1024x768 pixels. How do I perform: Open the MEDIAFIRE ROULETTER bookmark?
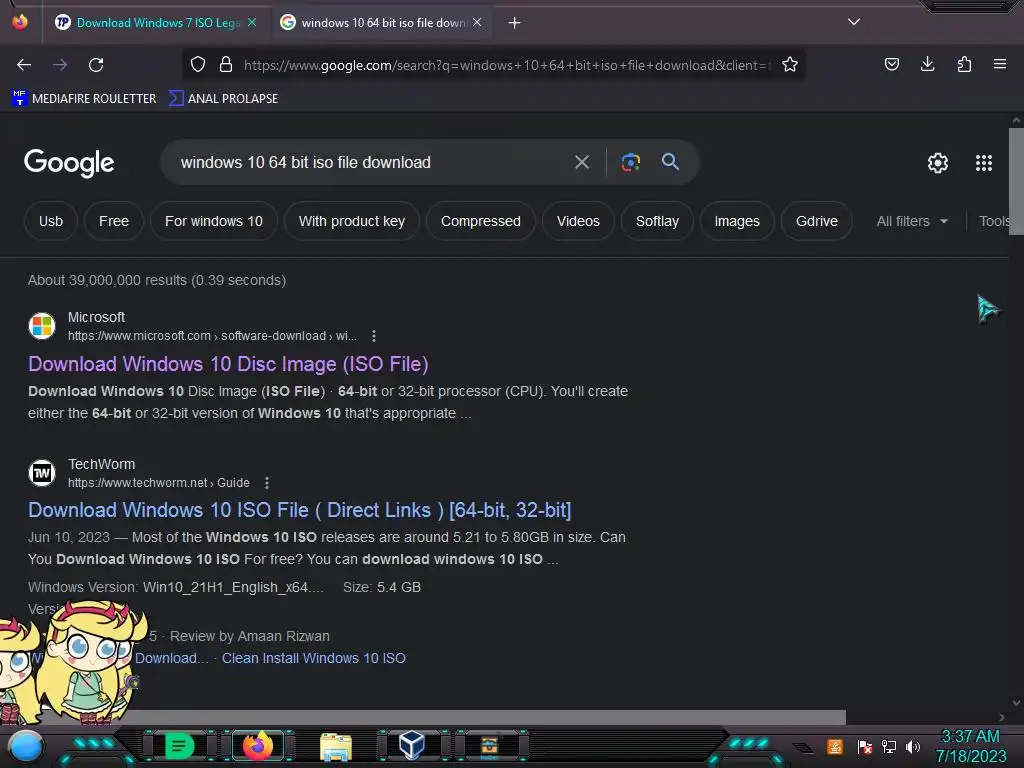click(84, 99)
